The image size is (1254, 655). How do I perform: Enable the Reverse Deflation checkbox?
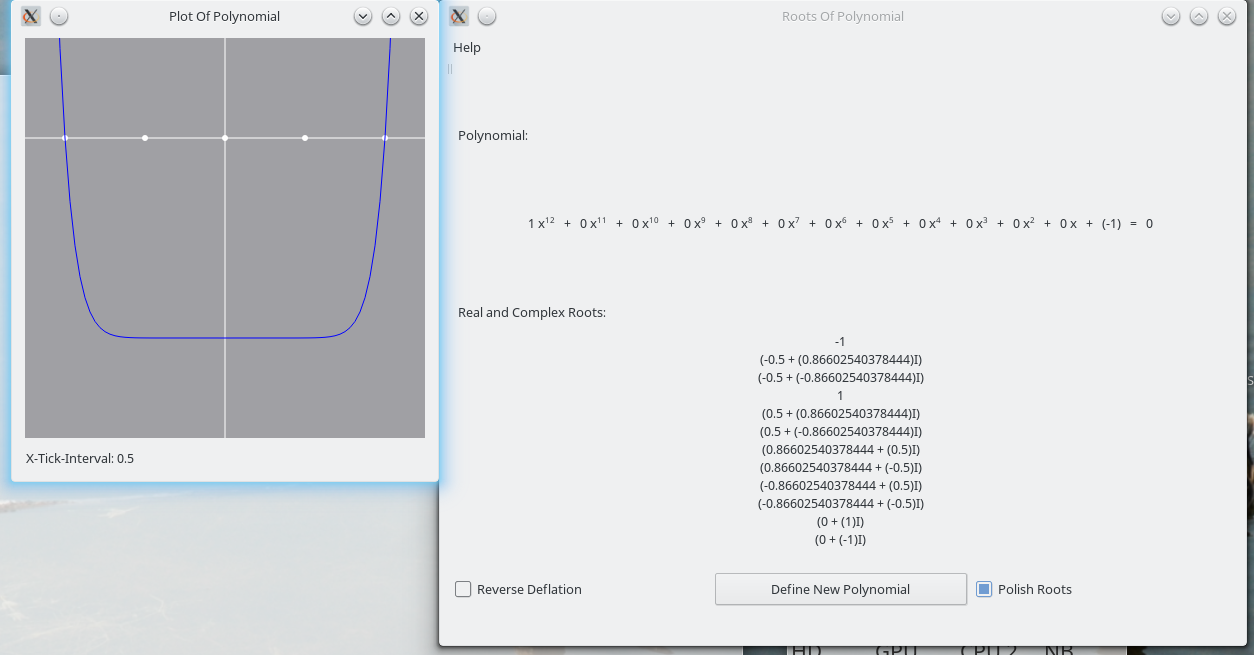pyautogui.click(x=463, y=589)
